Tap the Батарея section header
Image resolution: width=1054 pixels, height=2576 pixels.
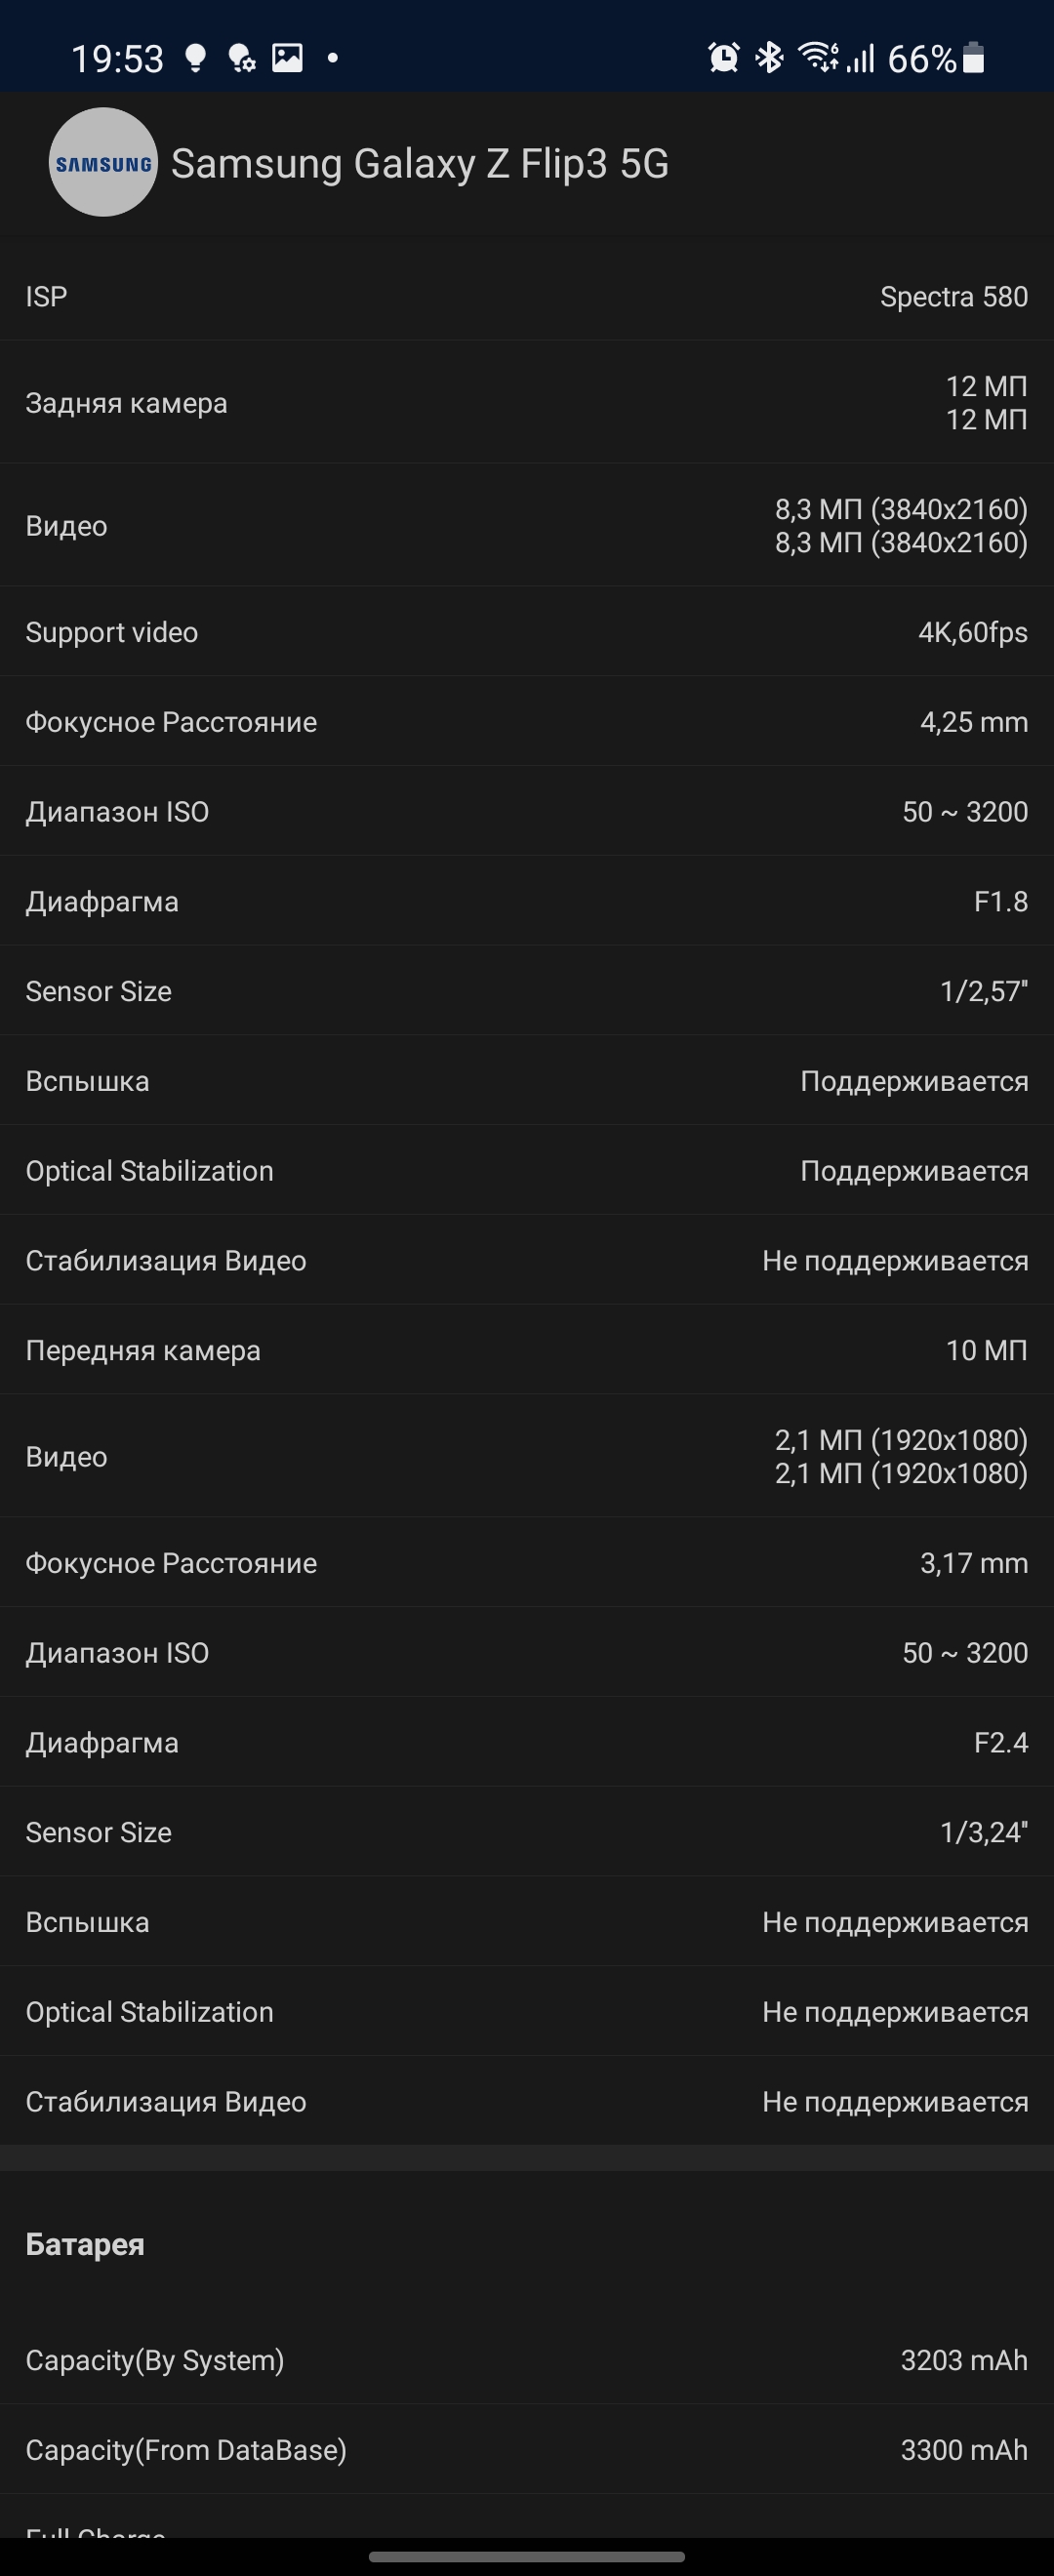click(x=85, y=2244)
